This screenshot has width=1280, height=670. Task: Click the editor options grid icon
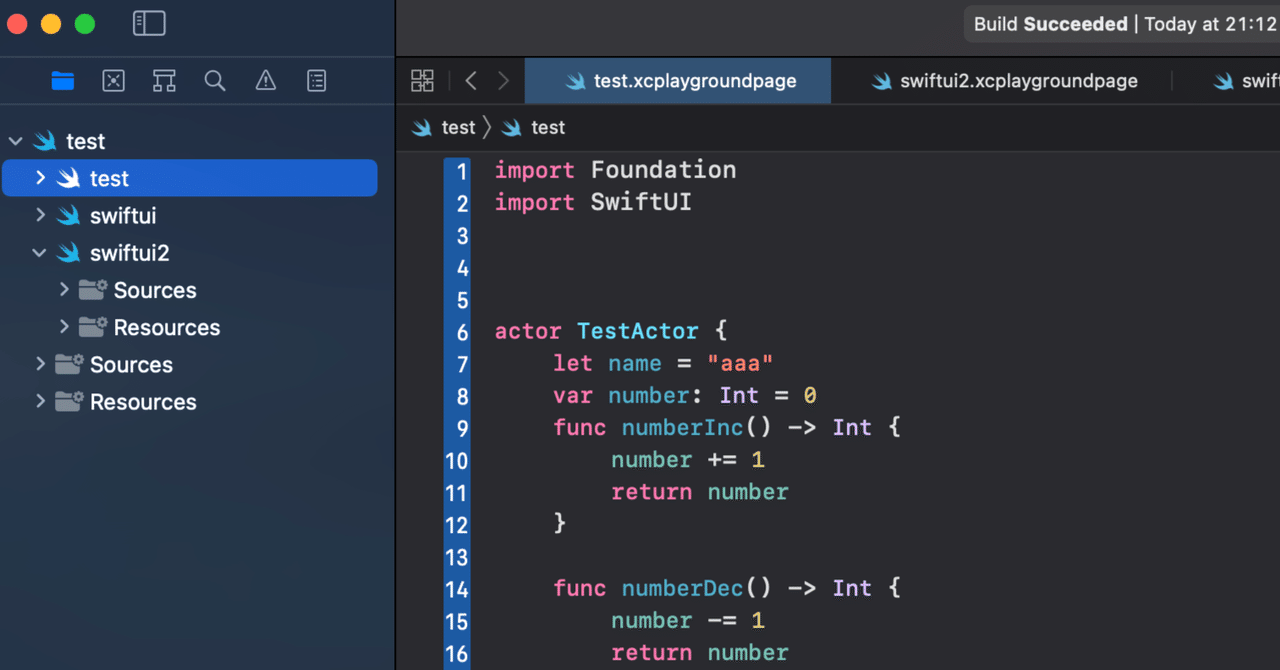point(422,80)
